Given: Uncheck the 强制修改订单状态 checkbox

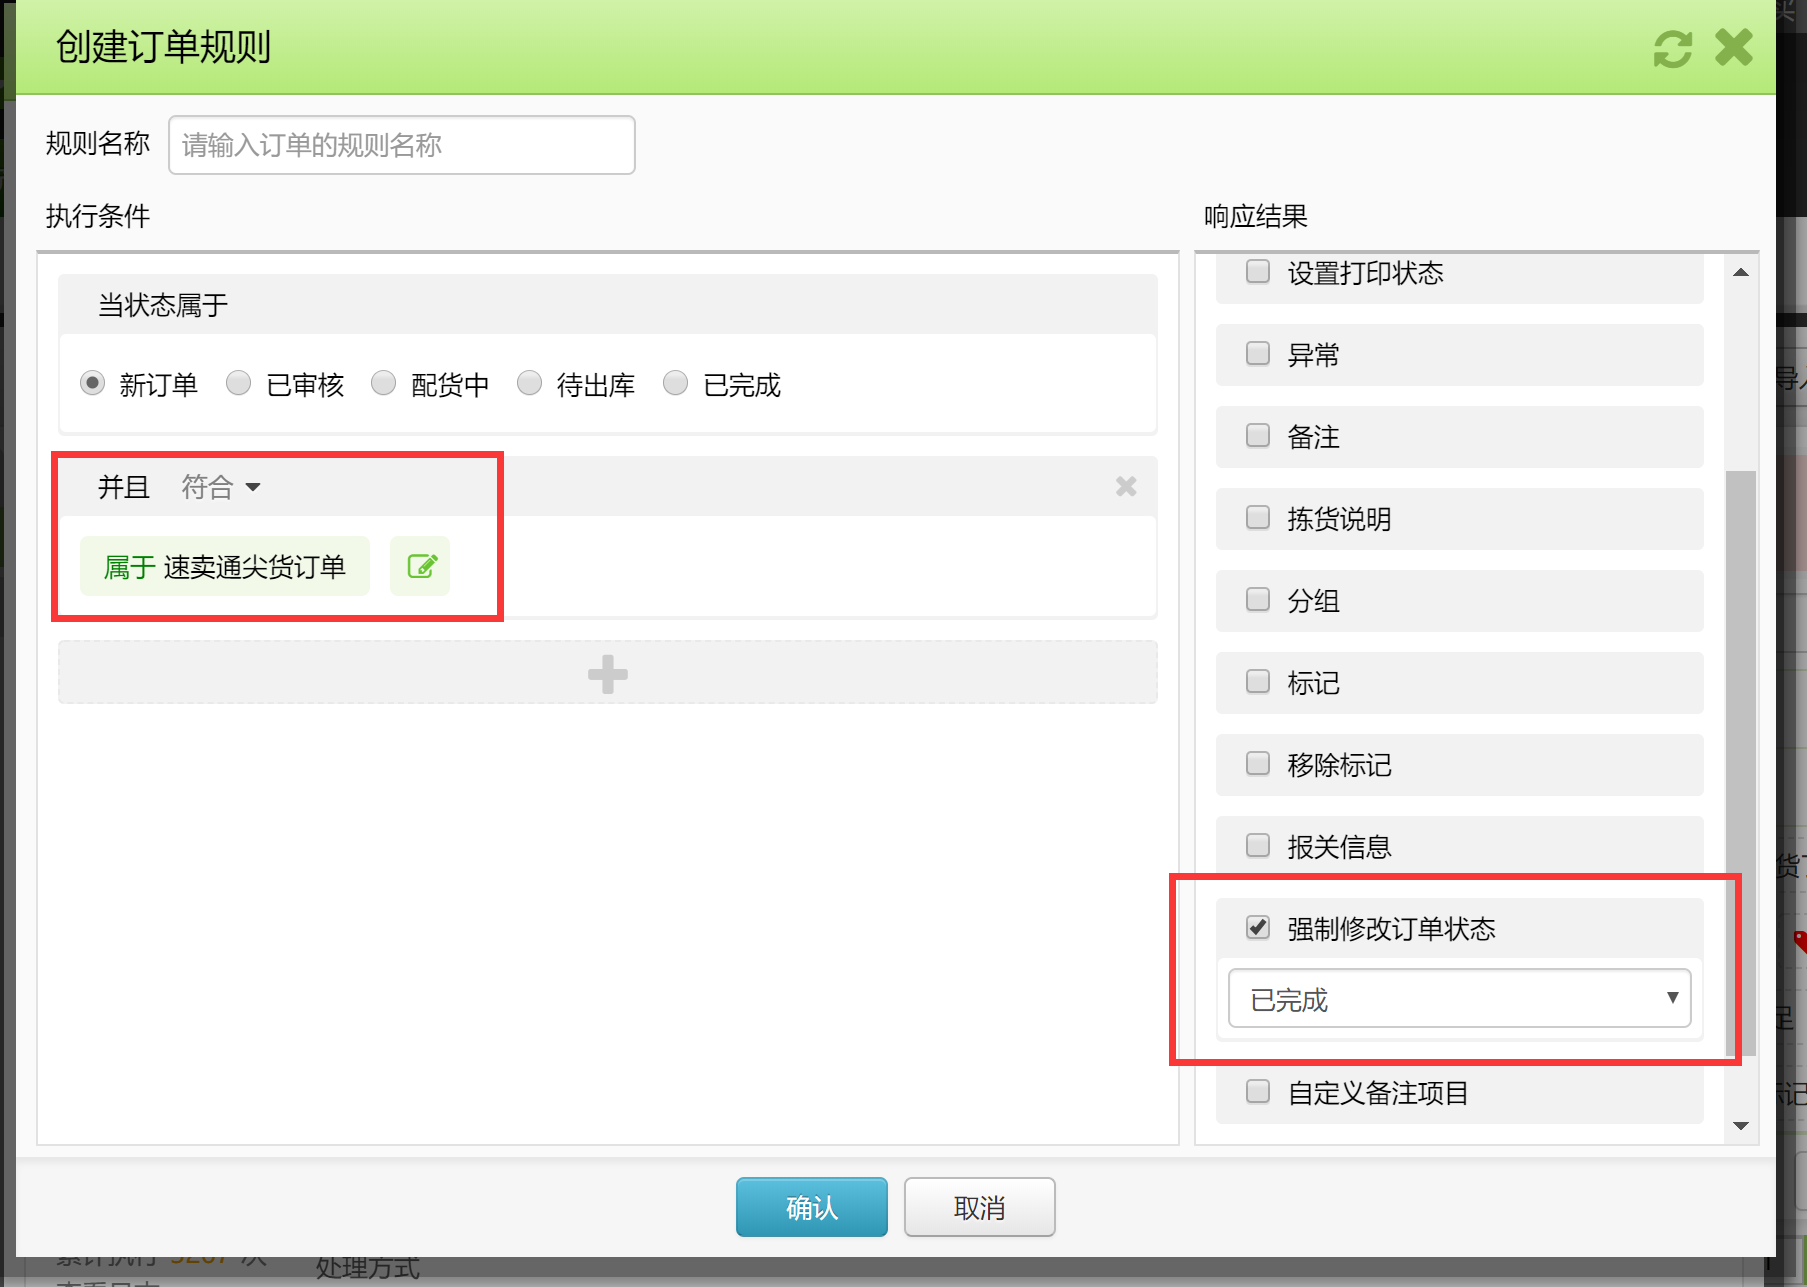Looking at the screenshot, I should [x=1258, y=928].
